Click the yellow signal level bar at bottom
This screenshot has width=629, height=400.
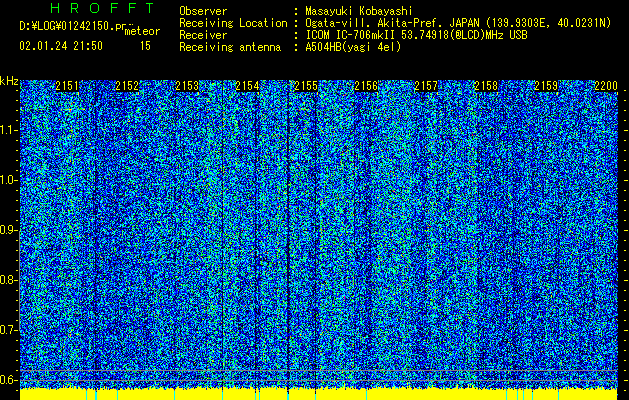pyautogui.click(x=319, y=394)
